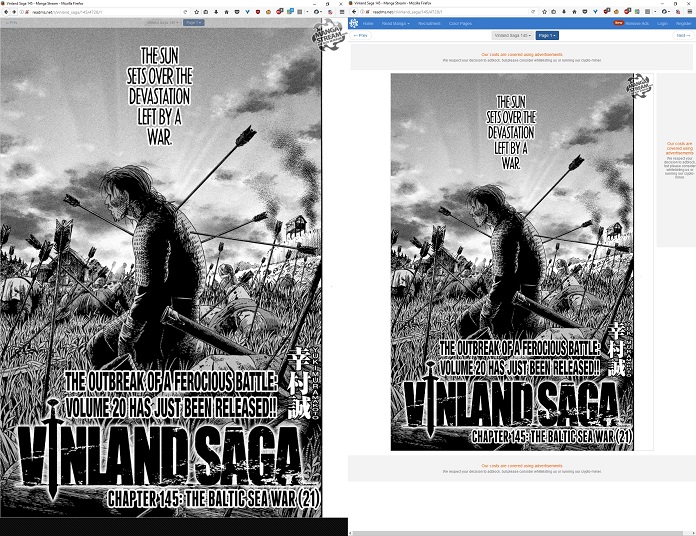Image resolution: width=696 pixels, height=536 pixels.
Task: Click Next button in right window
Action: (682, 35)
